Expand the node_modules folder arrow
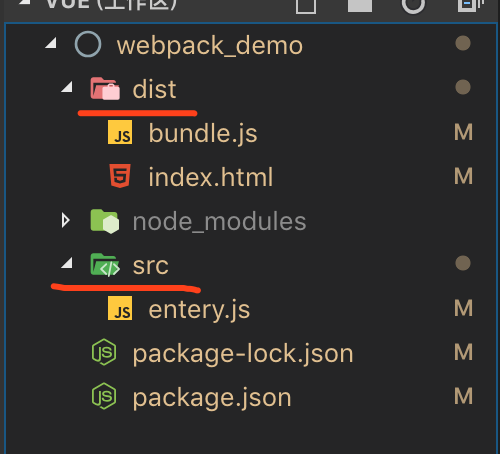500x454 pixels. point(66,220)
